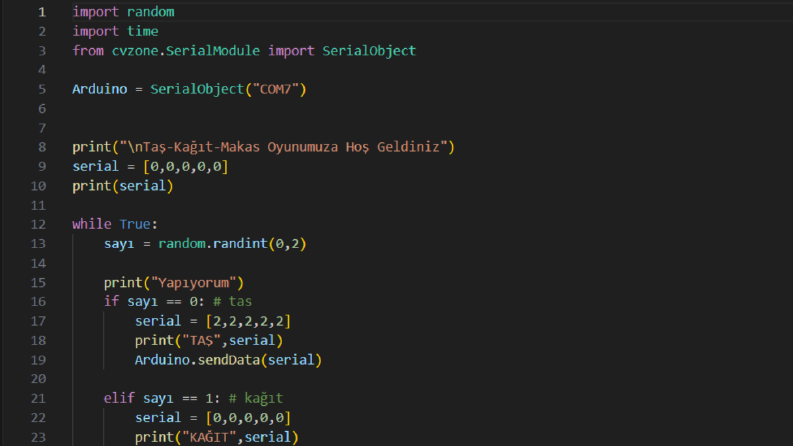
Task: Click 'SerialModule' on line 3
Action: click(x=213, y=51)
